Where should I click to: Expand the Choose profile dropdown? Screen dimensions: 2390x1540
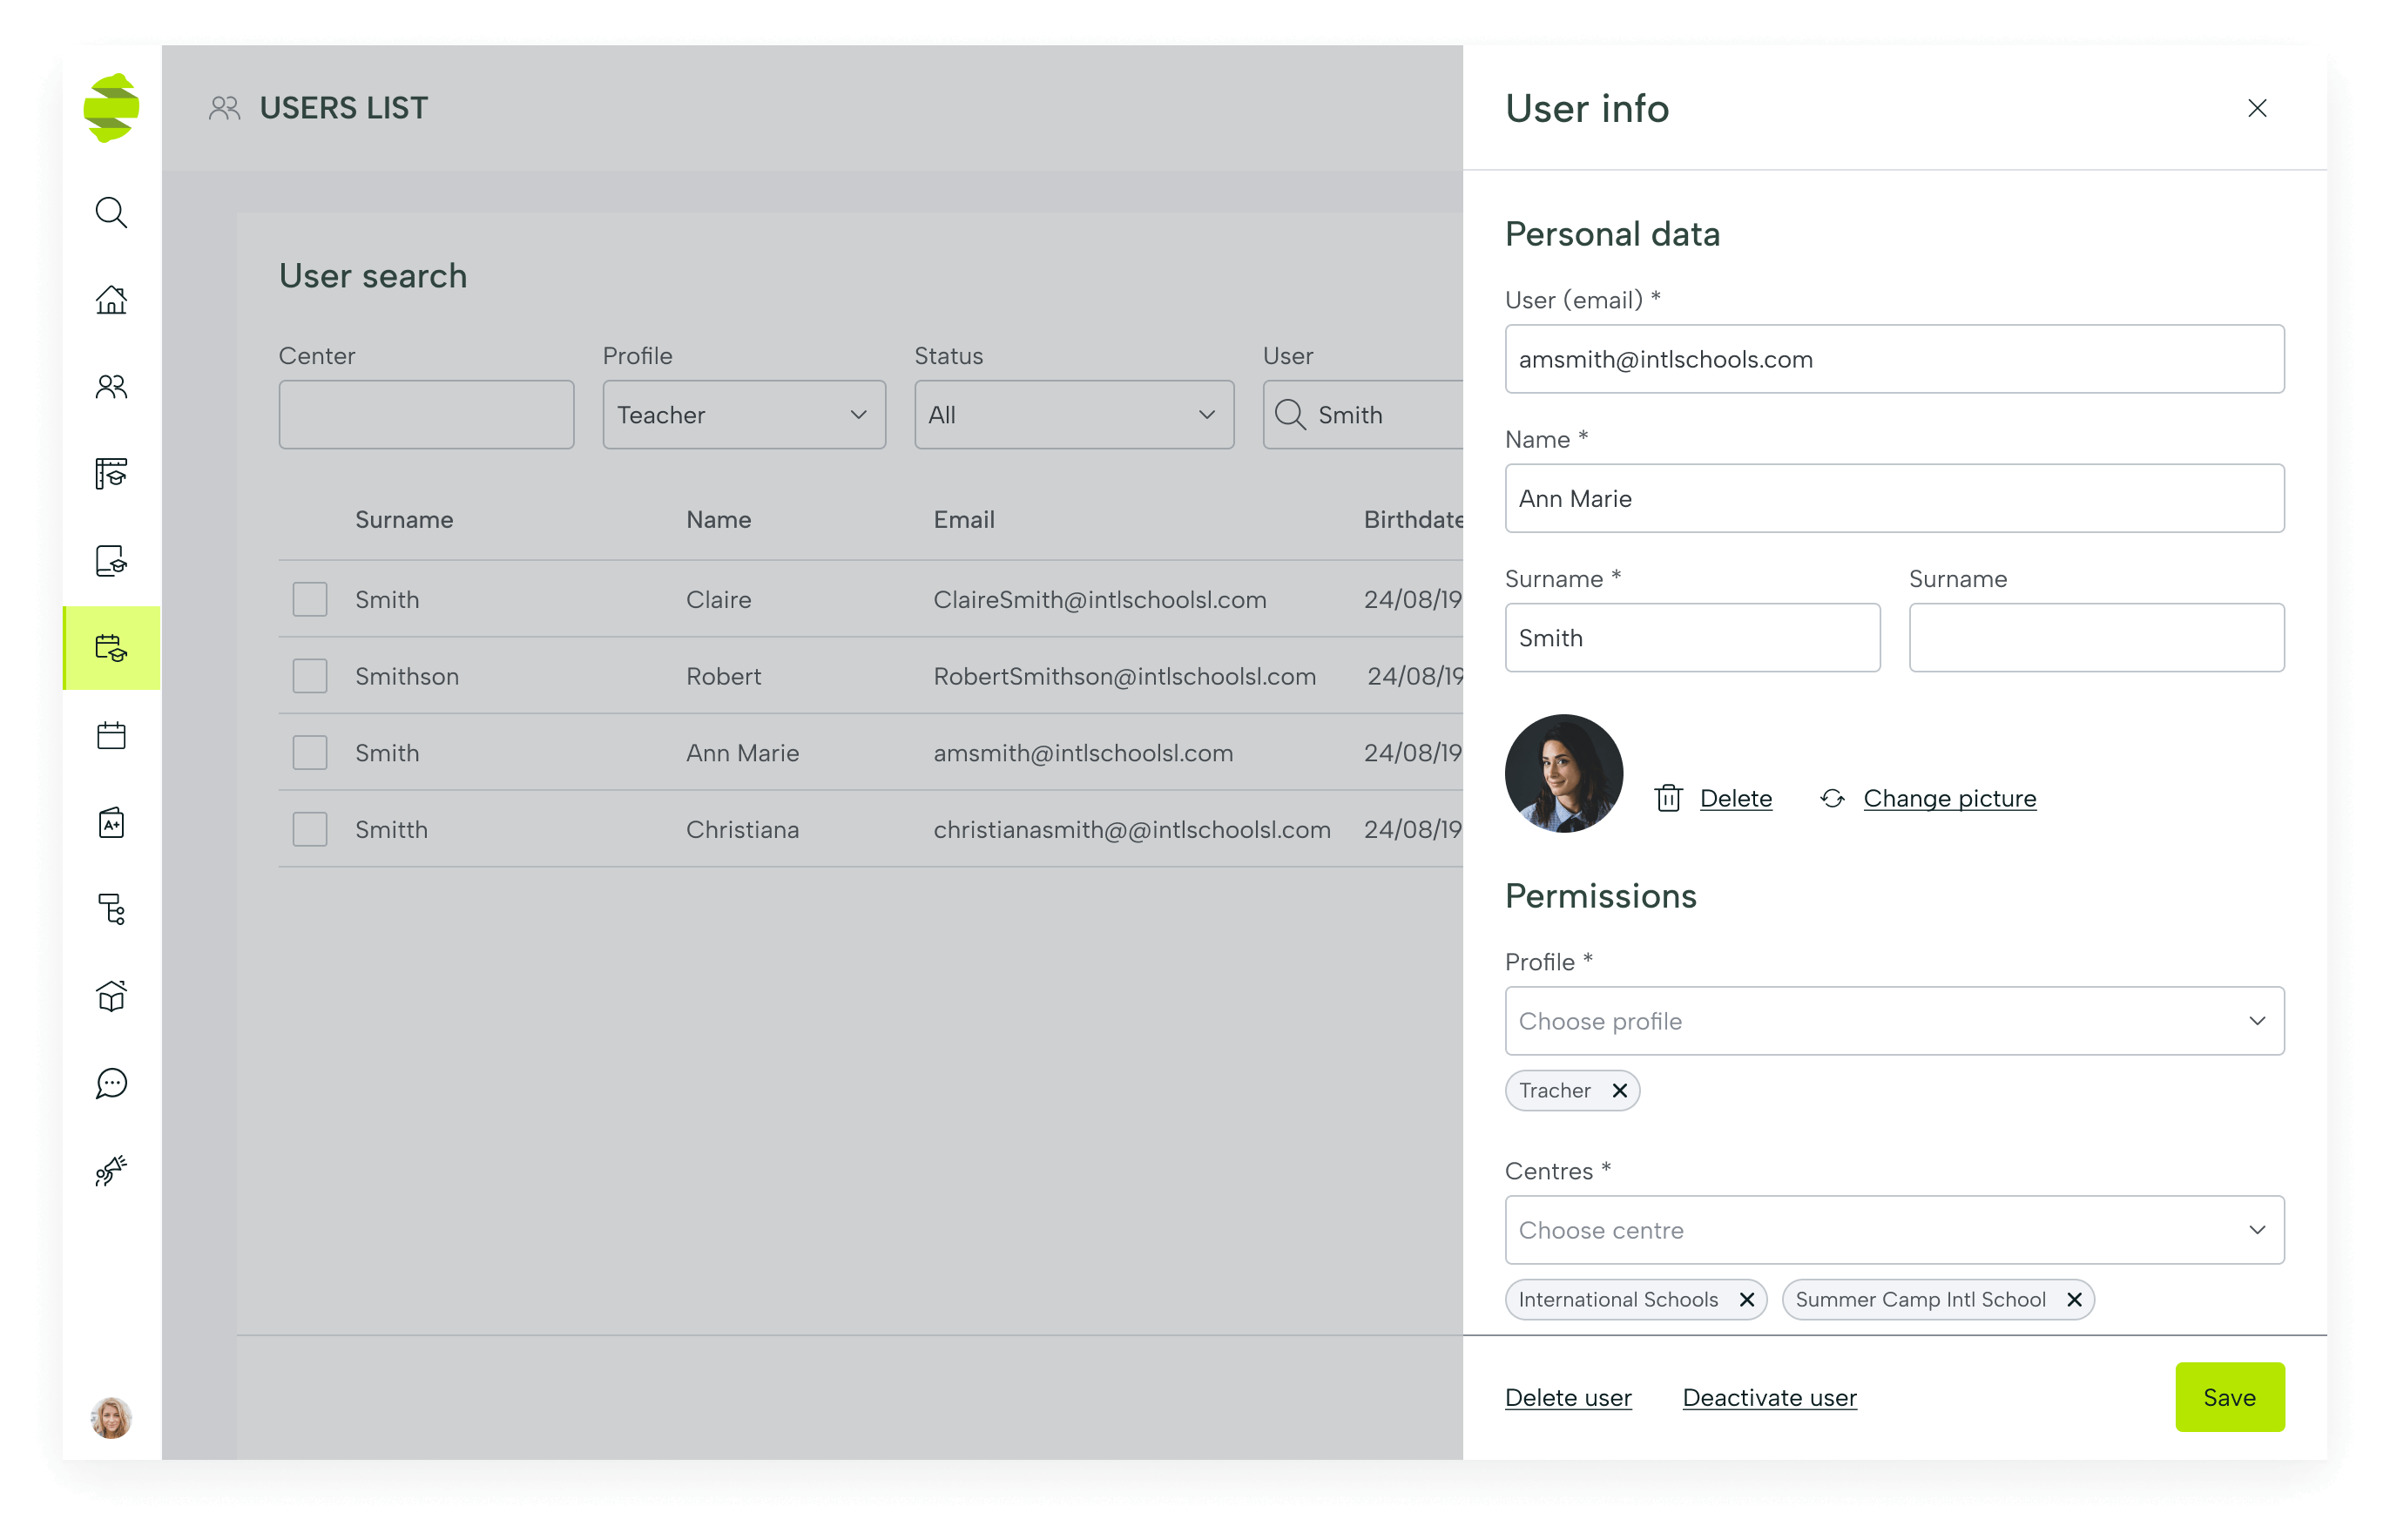pos(1893,1021)
